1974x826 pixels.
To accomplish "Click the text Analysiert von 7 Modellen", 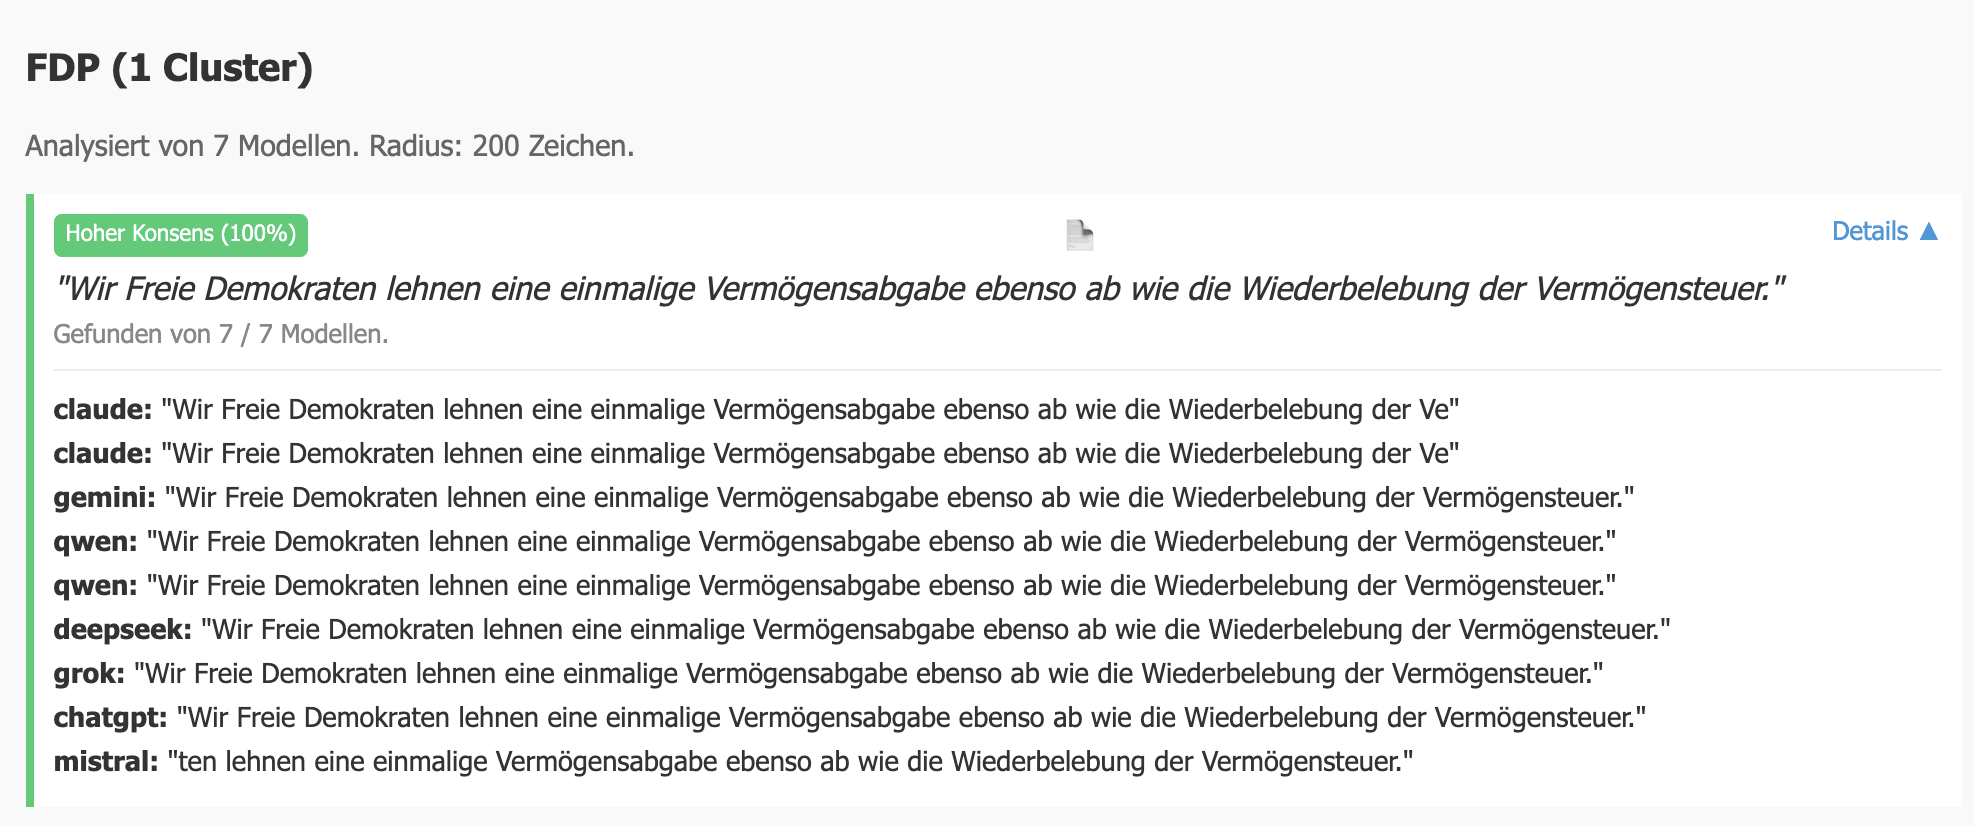I will (192, 146).
